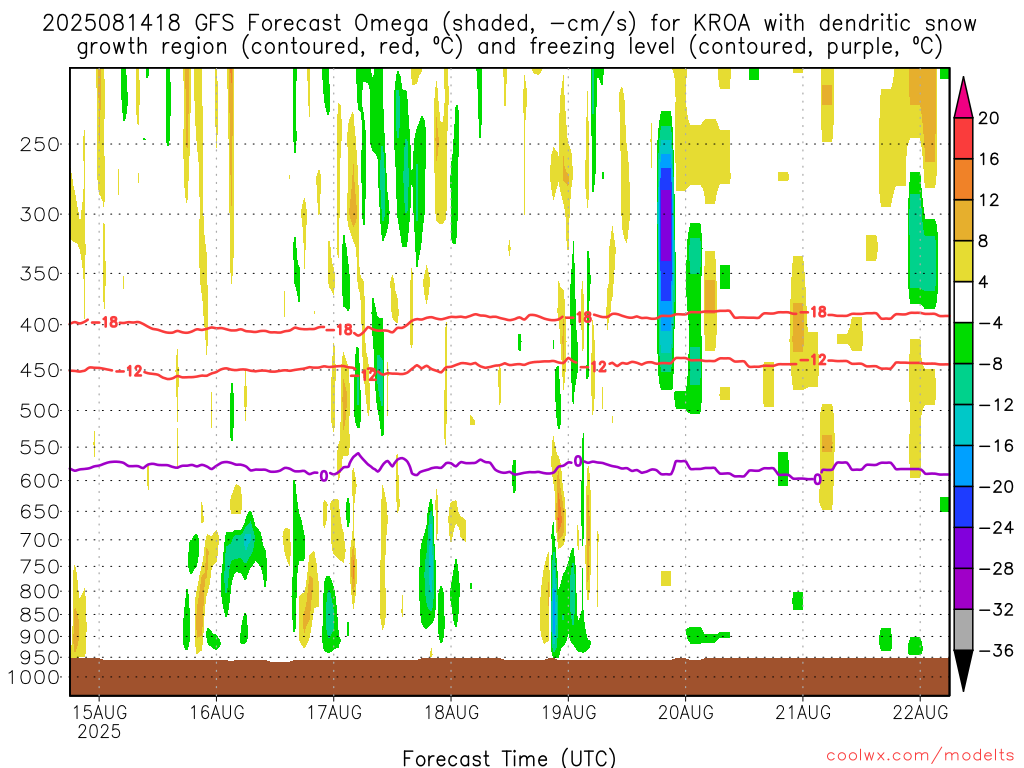Click the -12 contour label near 21AUG

(814, 360)
